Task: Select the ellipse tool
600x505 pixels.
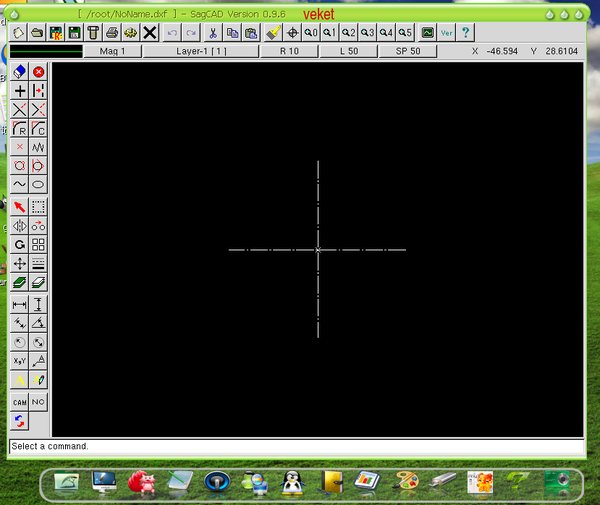Action: coord(38,184)
